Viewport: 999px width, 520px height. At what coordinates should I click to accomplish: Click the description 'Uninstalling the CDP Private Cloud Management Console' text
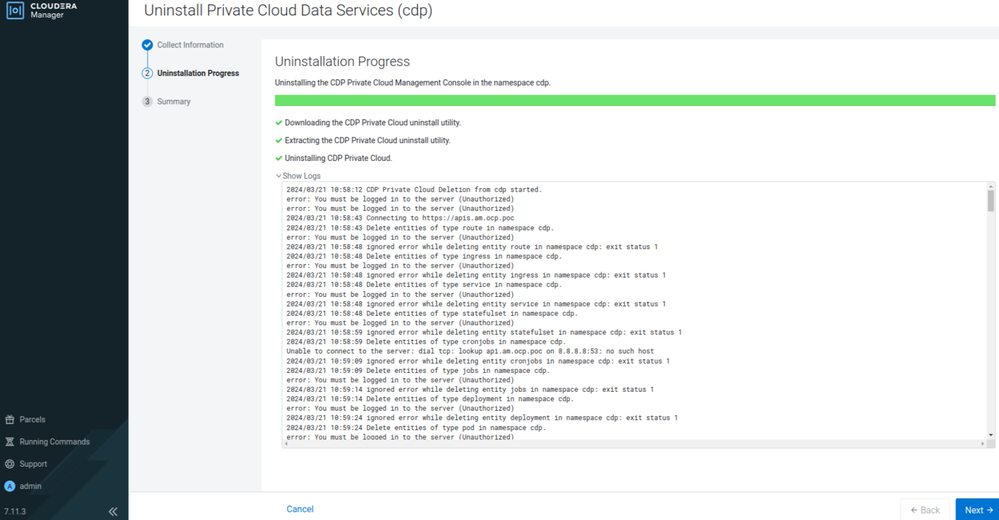tap(412, 83)
